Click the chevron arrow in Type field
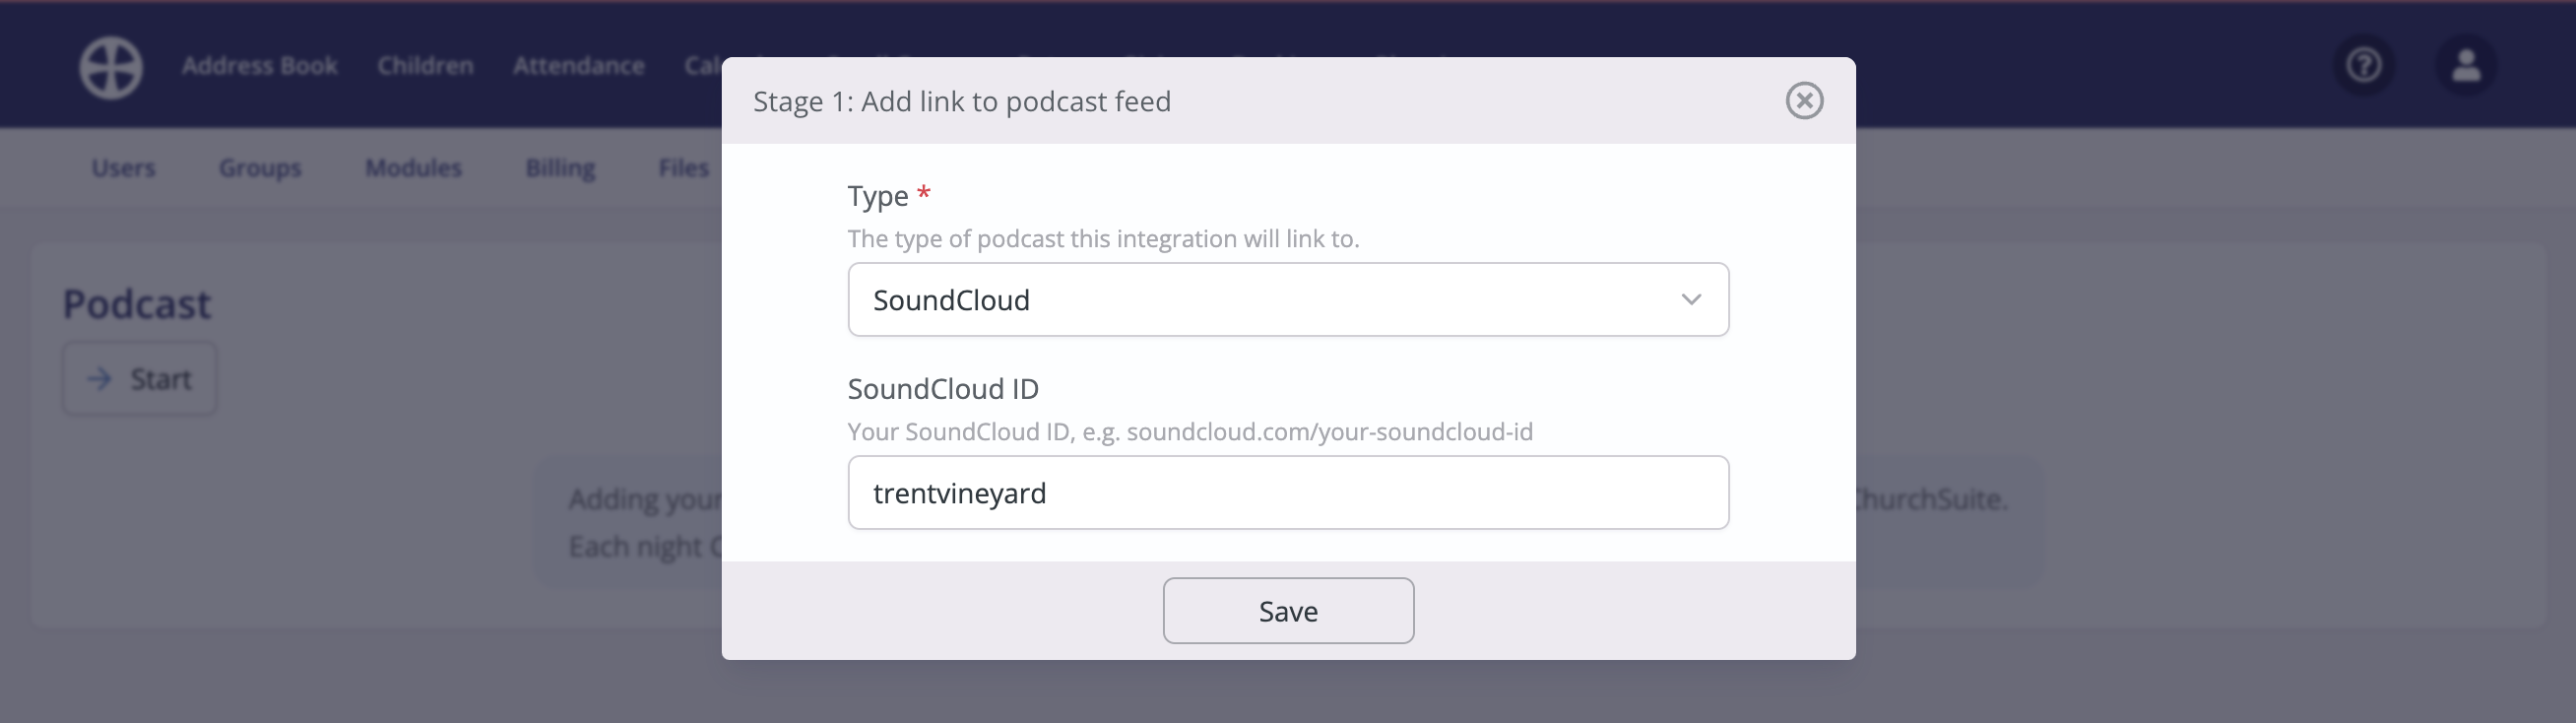The width and height of the screenshot is (2576, 723). click(1691, 300)
